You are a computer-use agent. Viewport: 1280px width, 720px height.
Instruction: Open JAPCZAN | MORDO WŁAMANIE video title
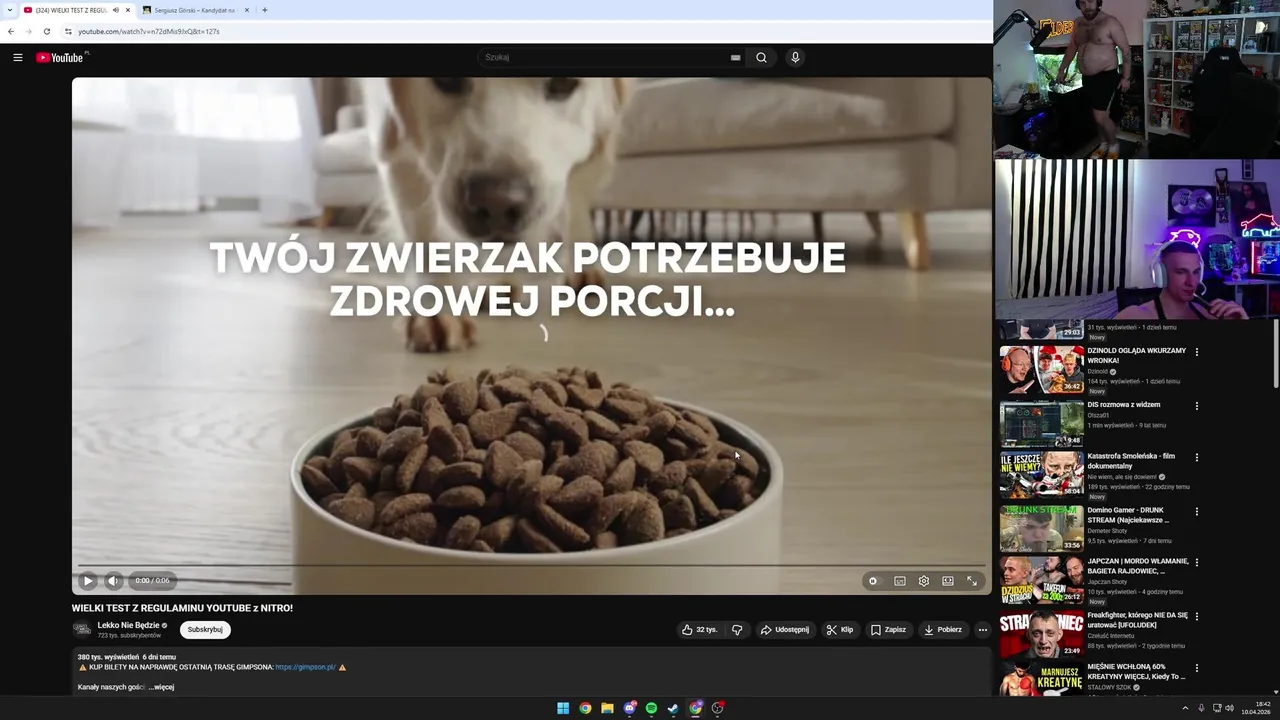click(1138, 566)
